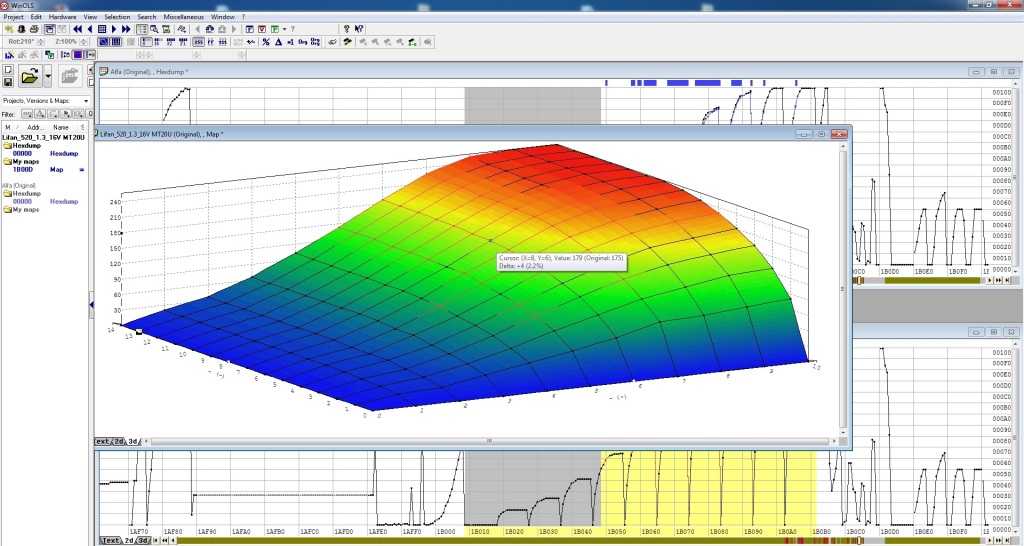Click map window horizontal scrollbar
Viewport: 1024px width, 546px height.
coord(489,442)
